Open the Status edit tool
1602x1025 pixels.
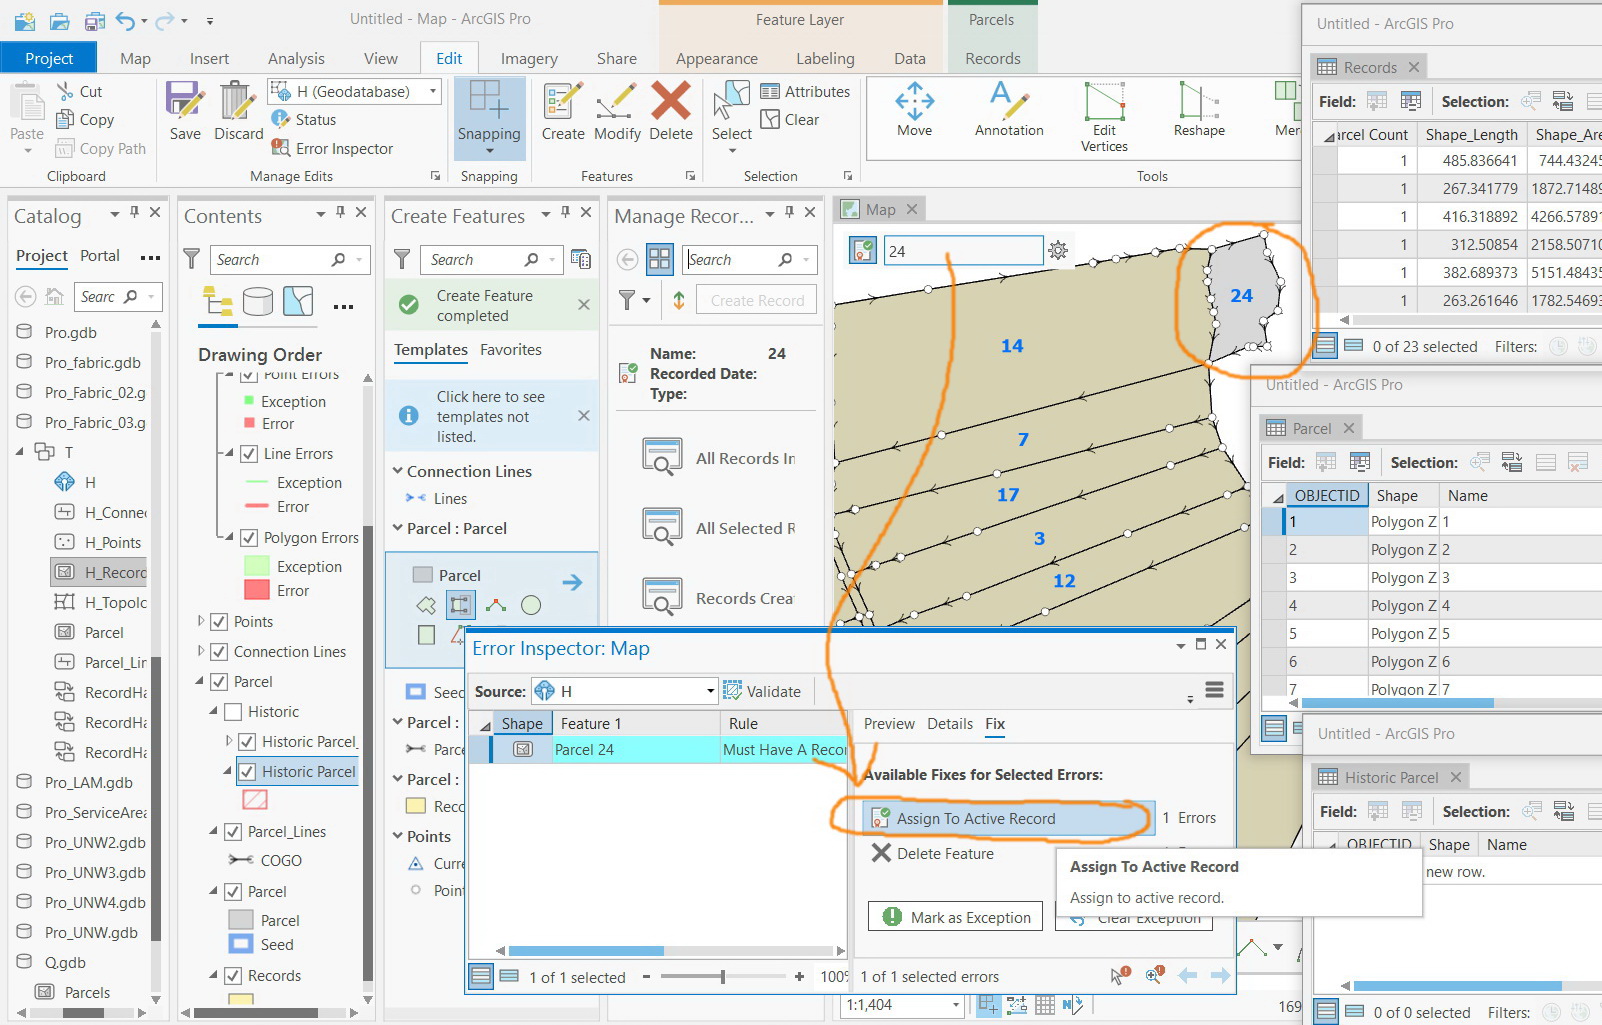pyautogui.click(x=304, y=119)
